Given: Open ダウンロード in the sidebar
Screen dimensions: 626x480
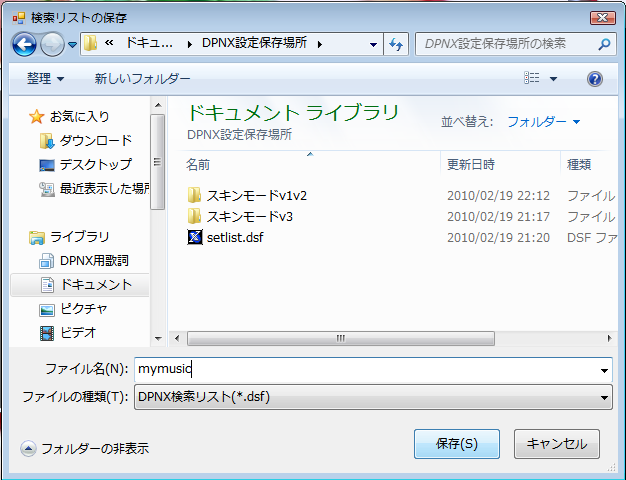Looking at the screenshot, I should click(96, 141).
